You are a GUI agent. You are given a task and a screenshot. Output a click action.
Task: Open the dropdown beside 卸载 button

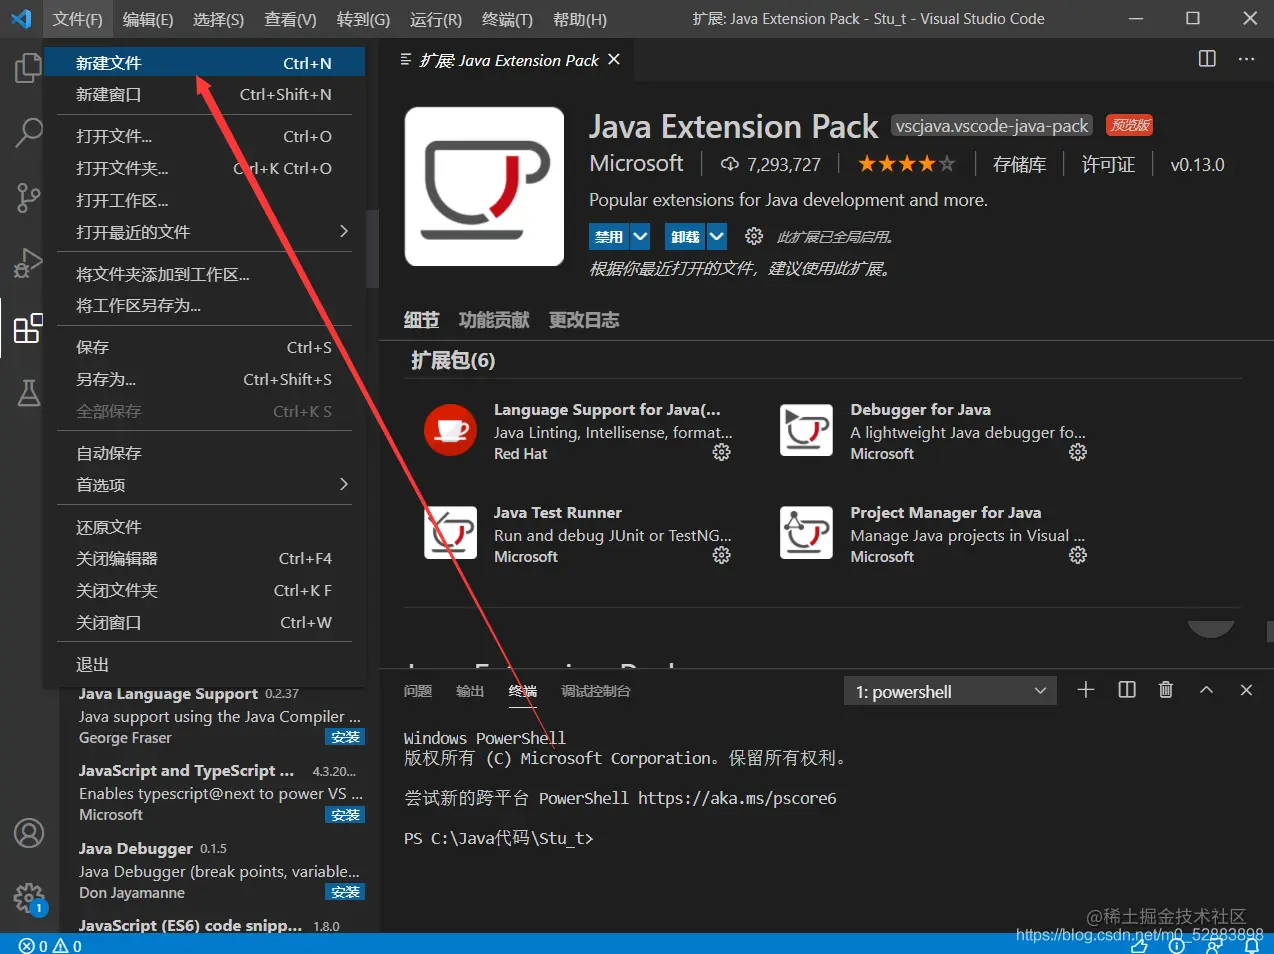pyautogui.click(x=716, y=236)
